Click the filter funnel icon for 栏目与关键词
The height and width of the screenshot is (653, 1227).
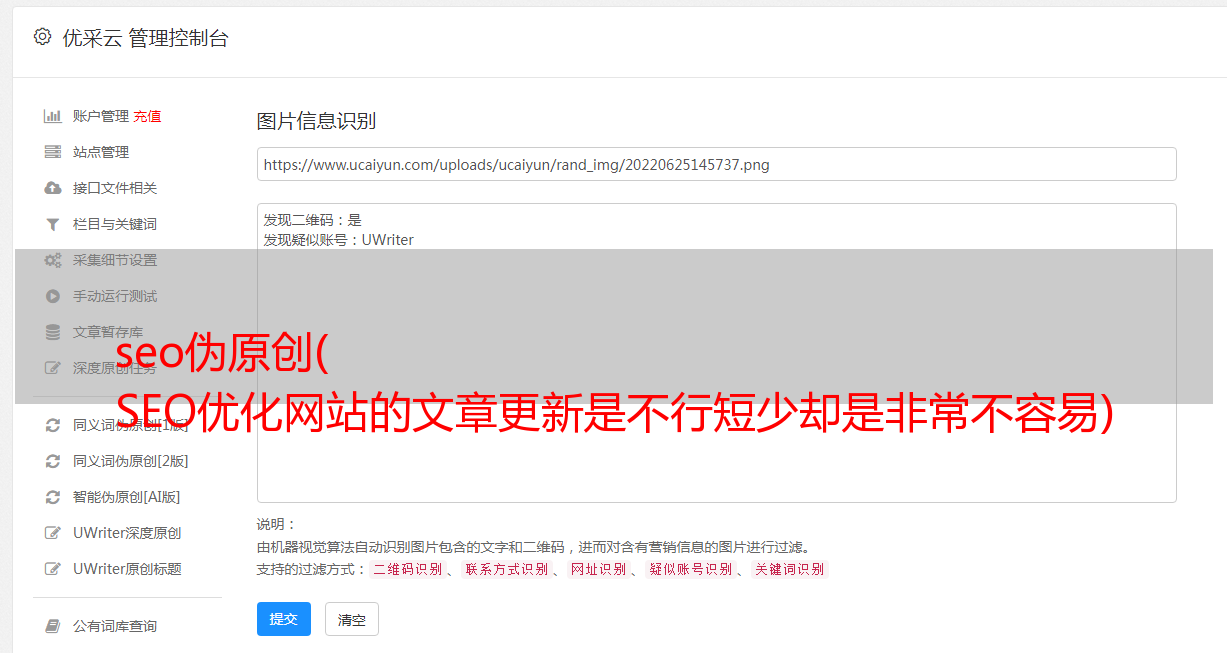pyautogui.click(x=53, y=224)
